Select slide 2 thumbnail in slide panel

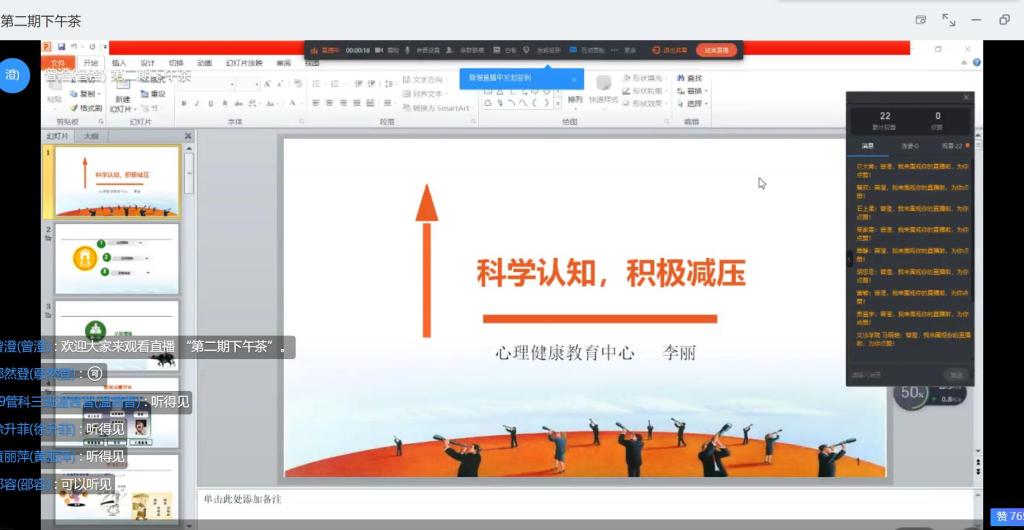coord(117,258)
